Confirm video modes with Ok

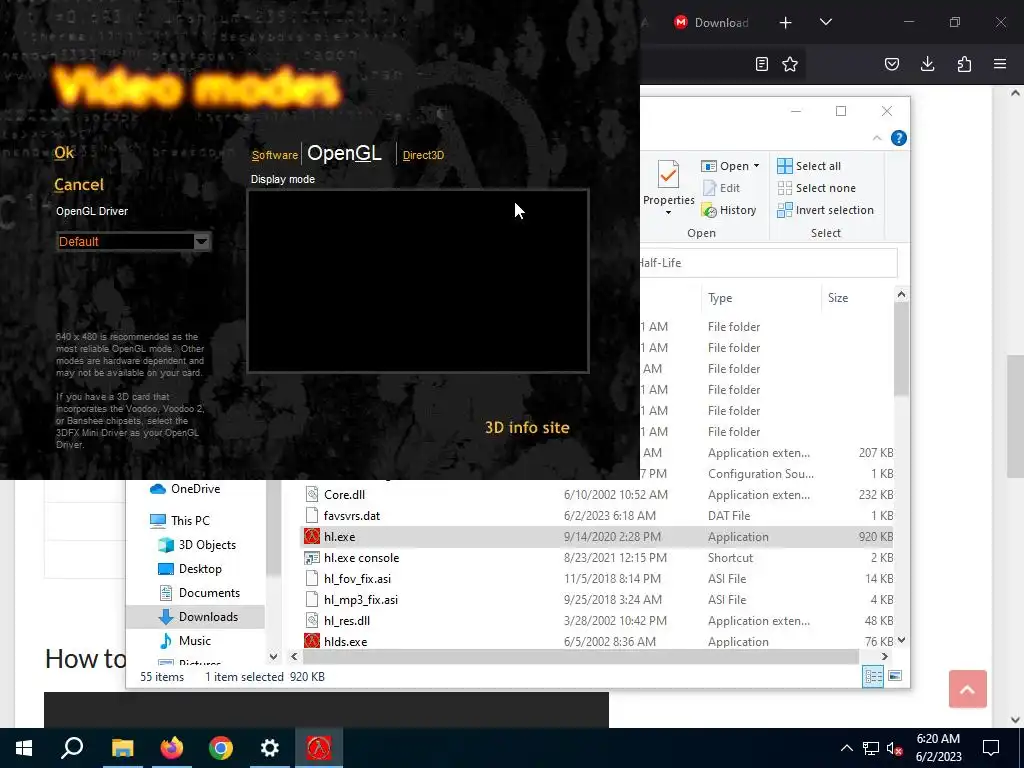(x=64, y=153)
